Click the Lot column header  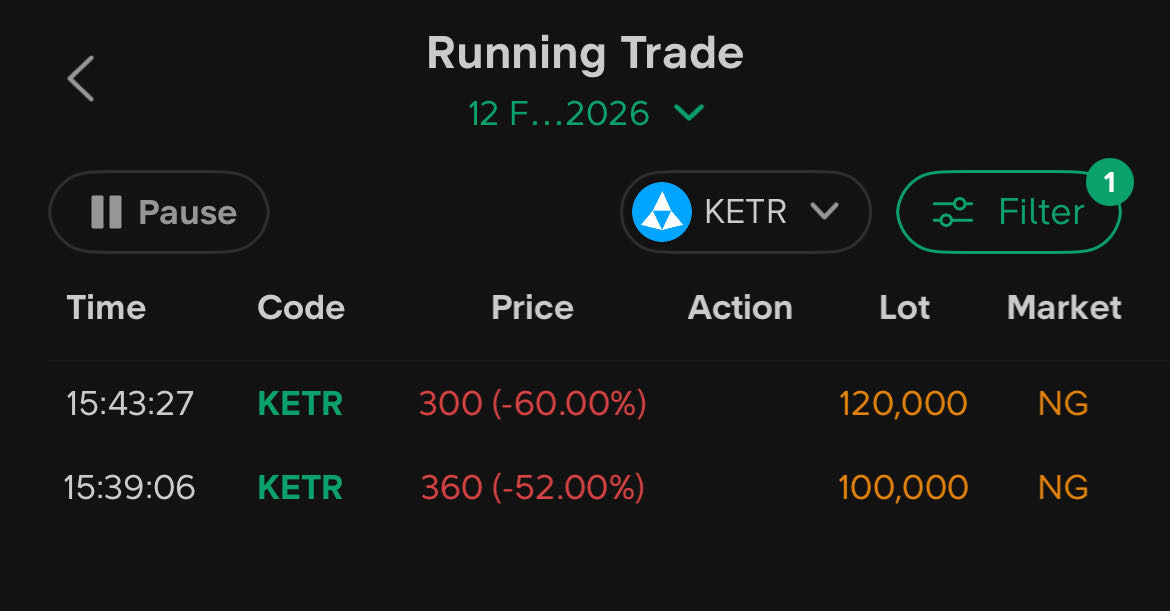904,307
